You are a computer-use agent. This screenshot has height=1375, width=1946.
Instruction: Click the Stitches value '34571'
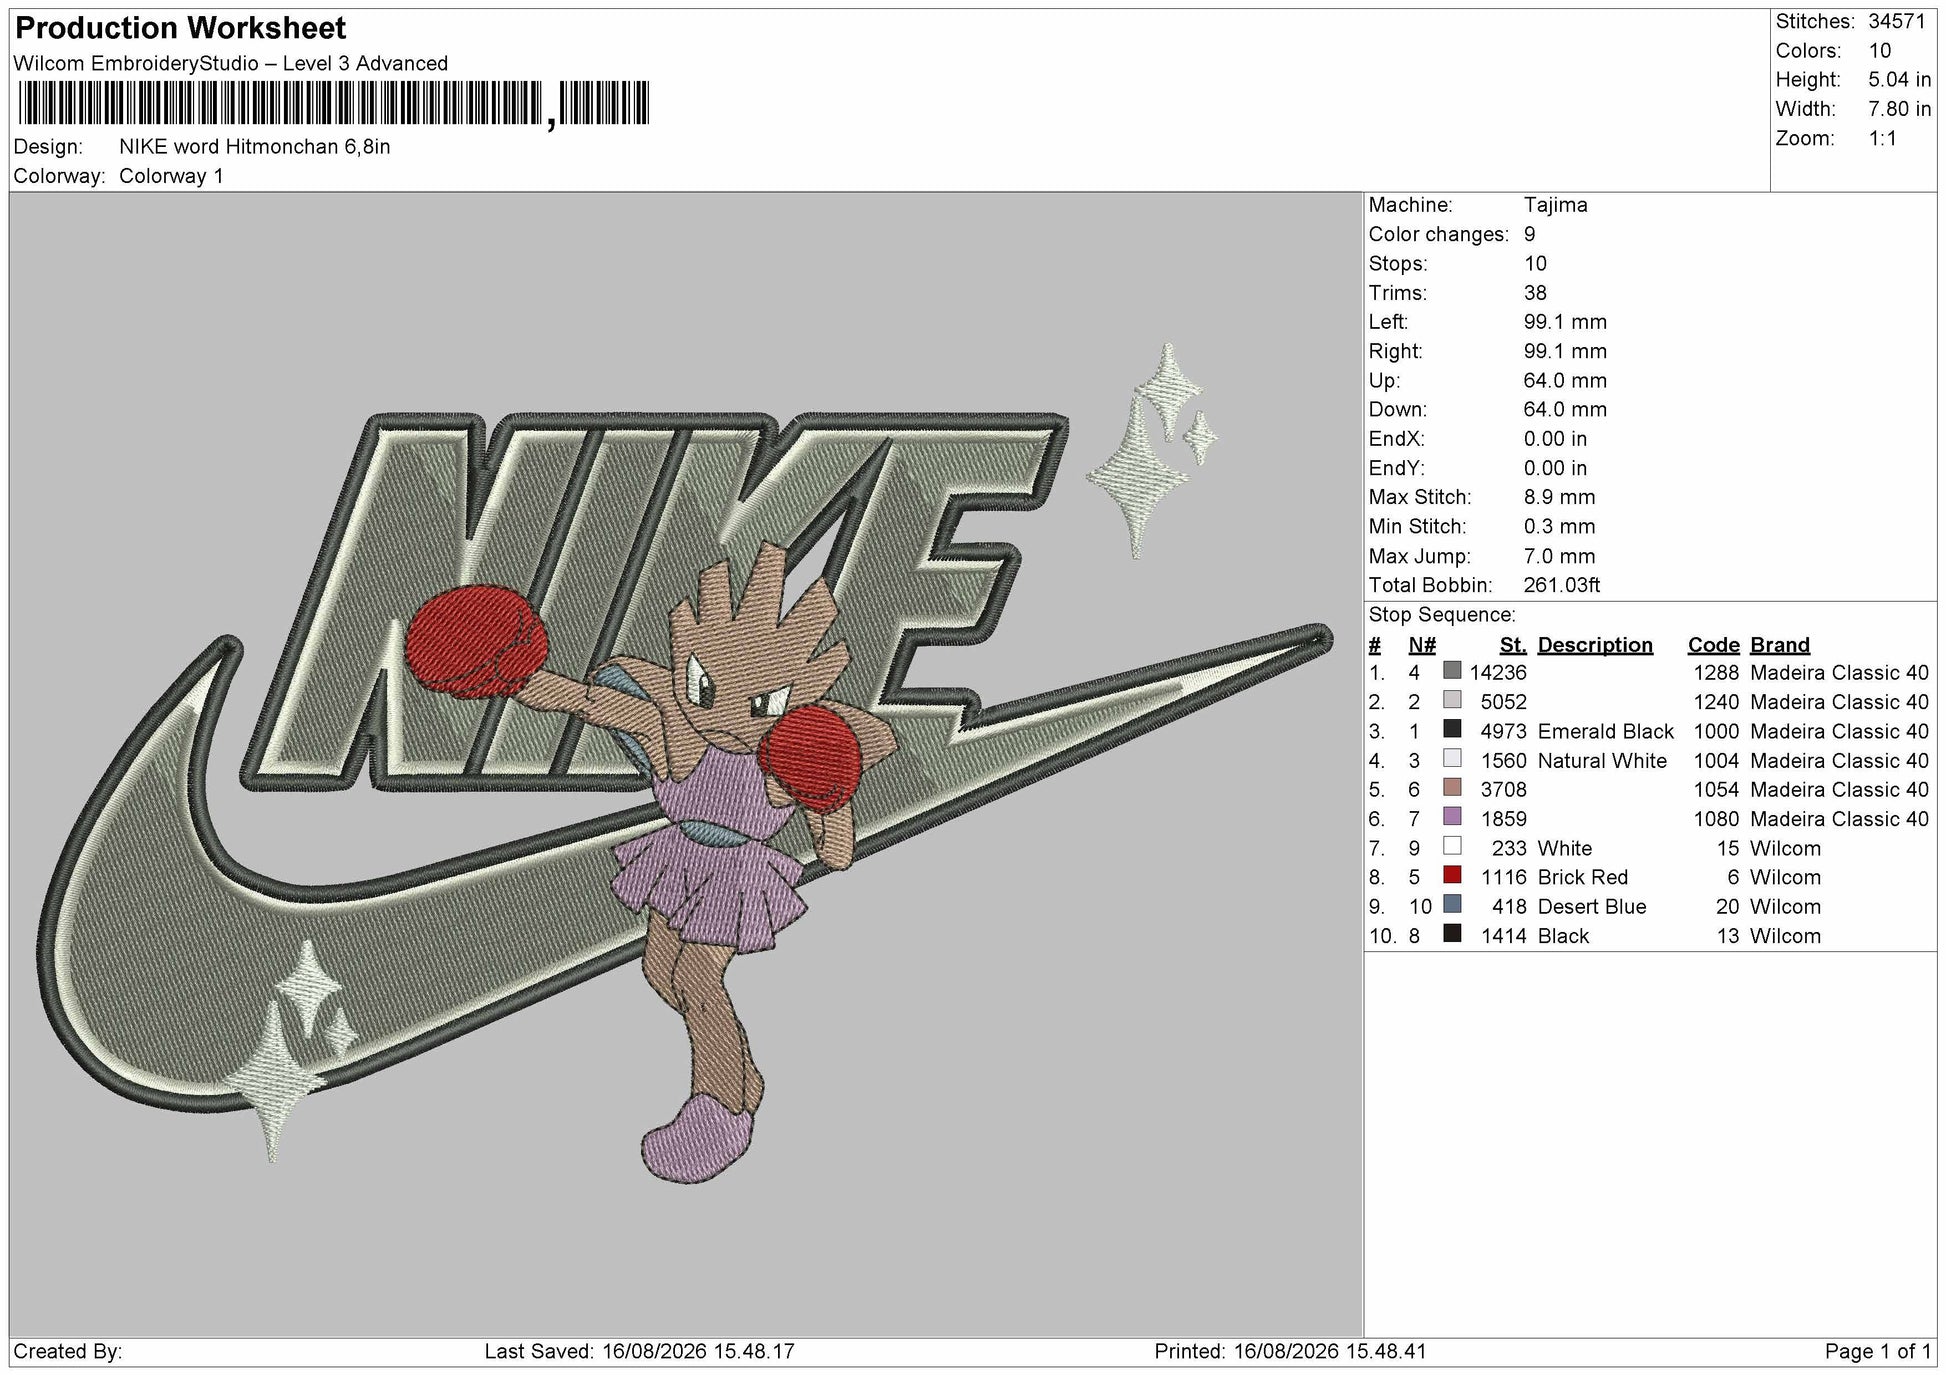pyautogui.click(x=1897, y=21)
